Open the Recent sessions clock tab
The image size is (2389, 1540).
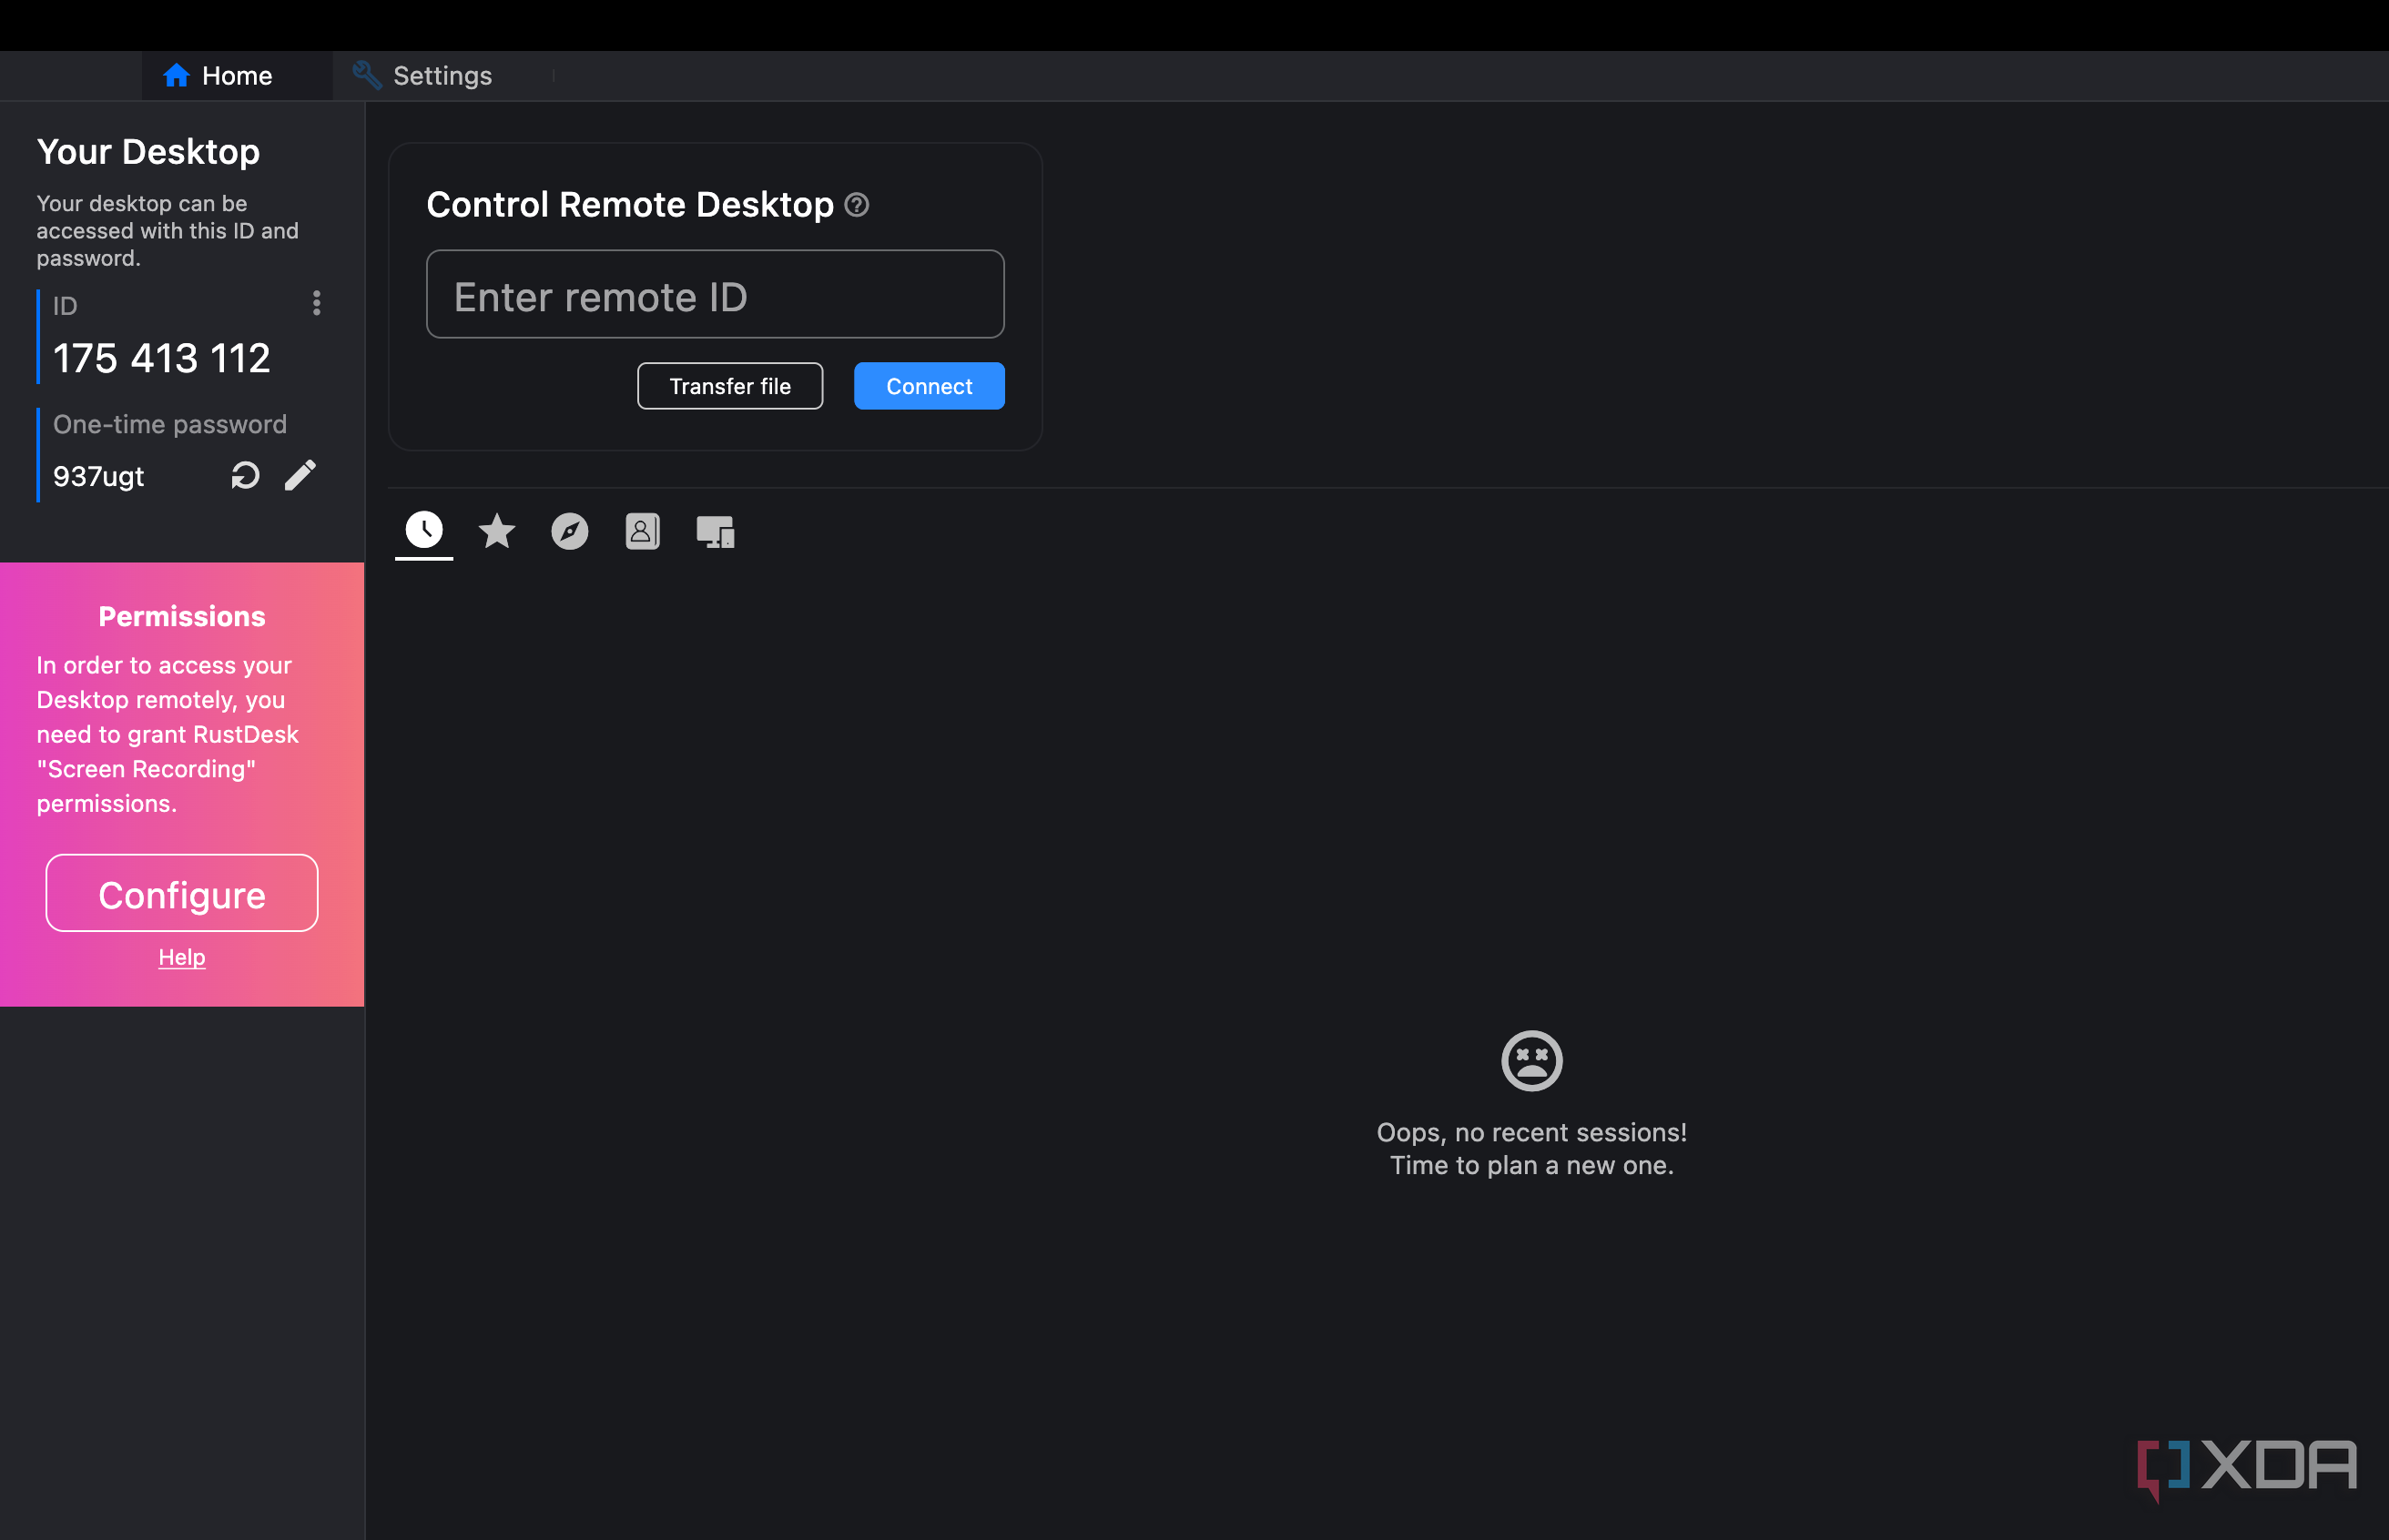pyautogui.click(x=424, y=530)
